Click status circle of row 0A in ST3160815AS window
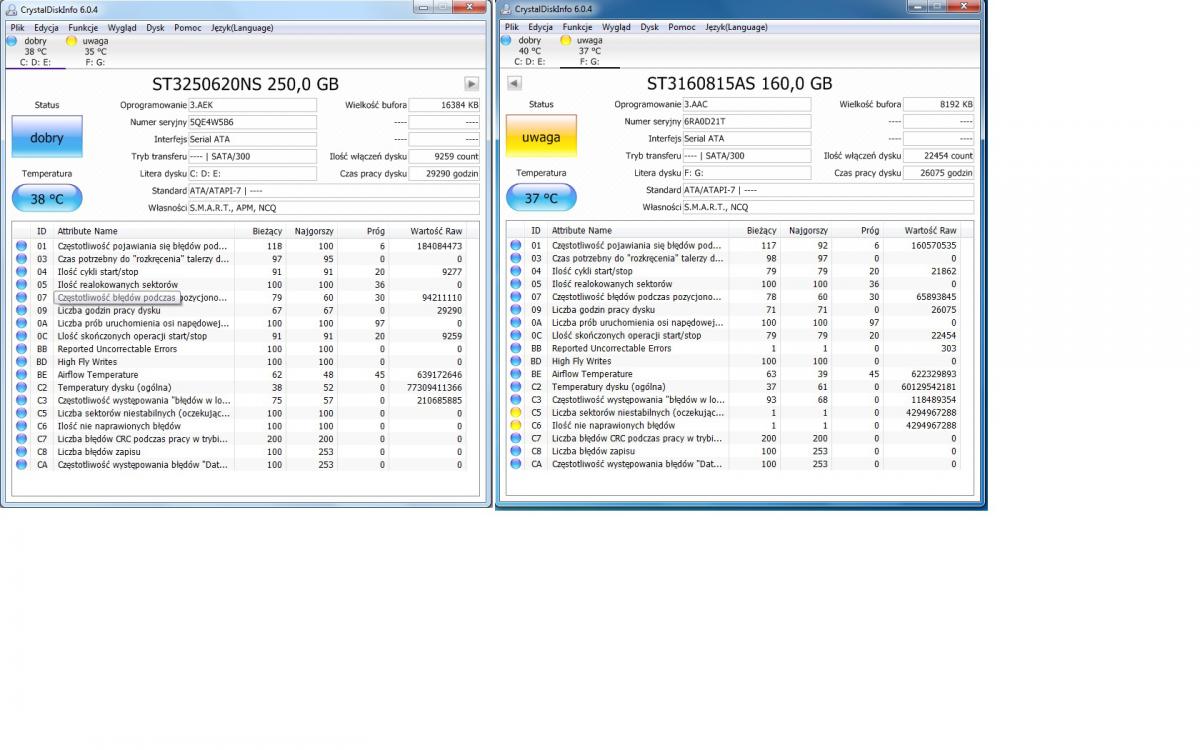Viewport: 1200px width, 750px height. (516, 323)
